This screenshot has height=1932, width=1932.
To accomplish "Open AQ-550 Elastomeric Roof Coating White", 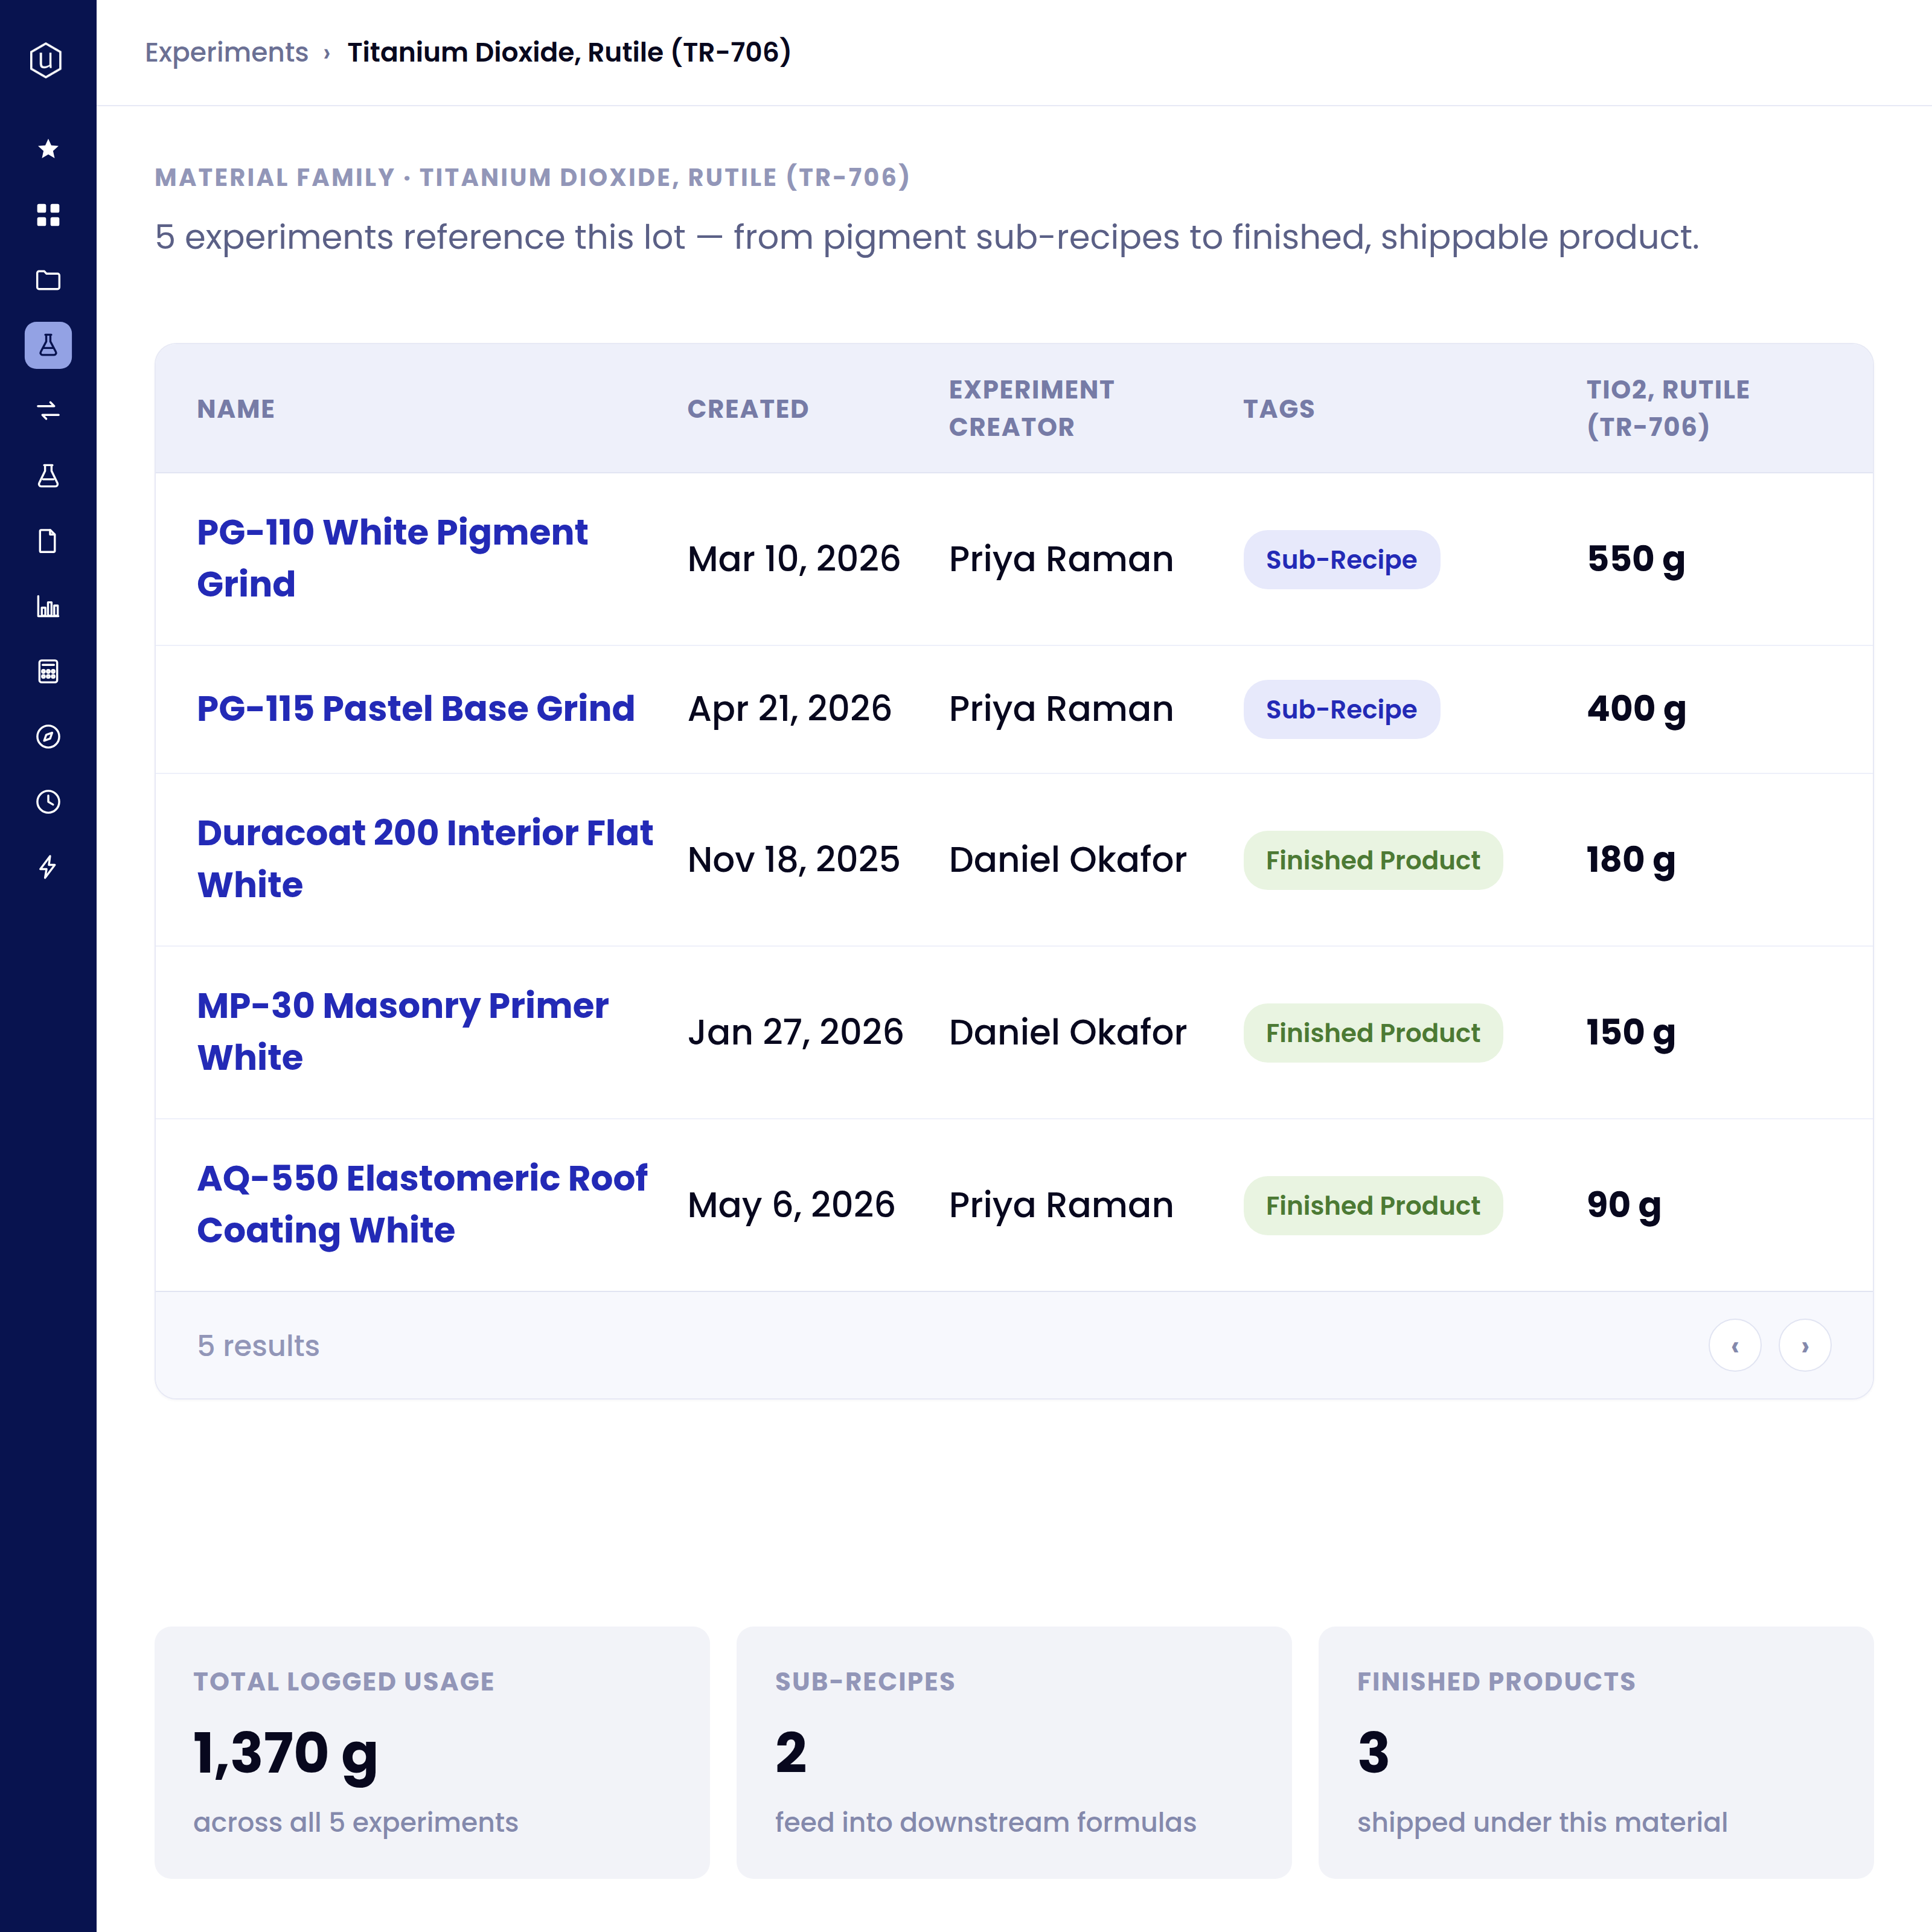I will point(422,1205).
